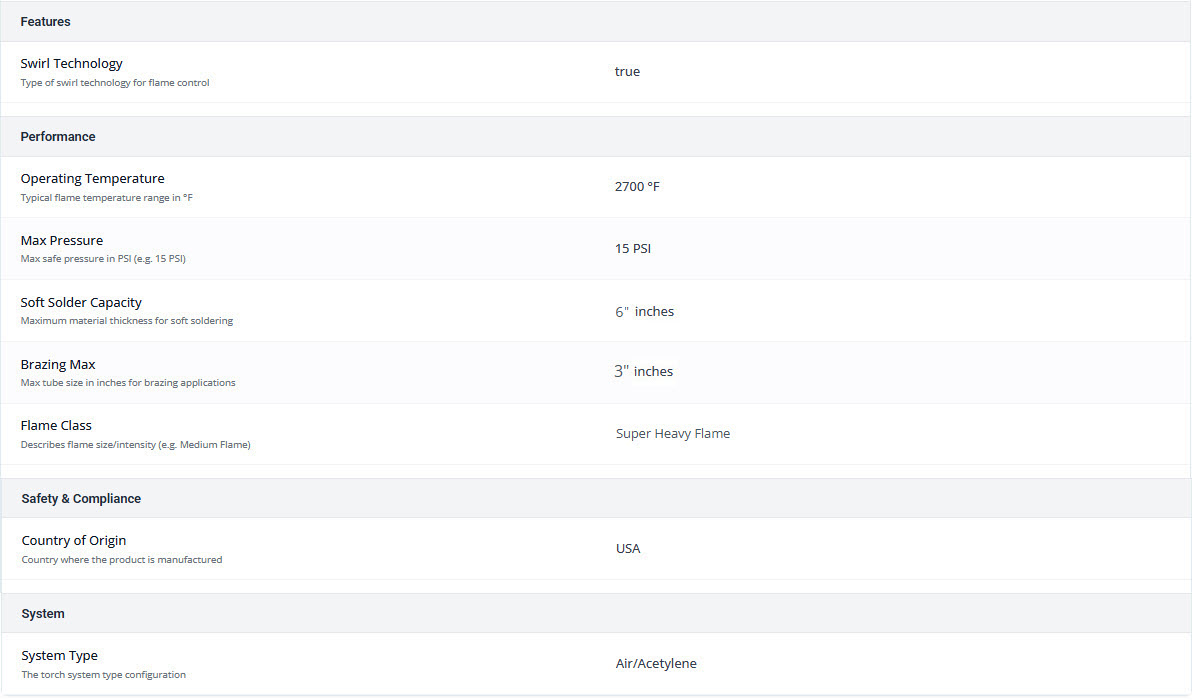The height and width of the screenshot is (700, 1192).
Task: Click the Country of Origin label
Action: click(74, 540)
